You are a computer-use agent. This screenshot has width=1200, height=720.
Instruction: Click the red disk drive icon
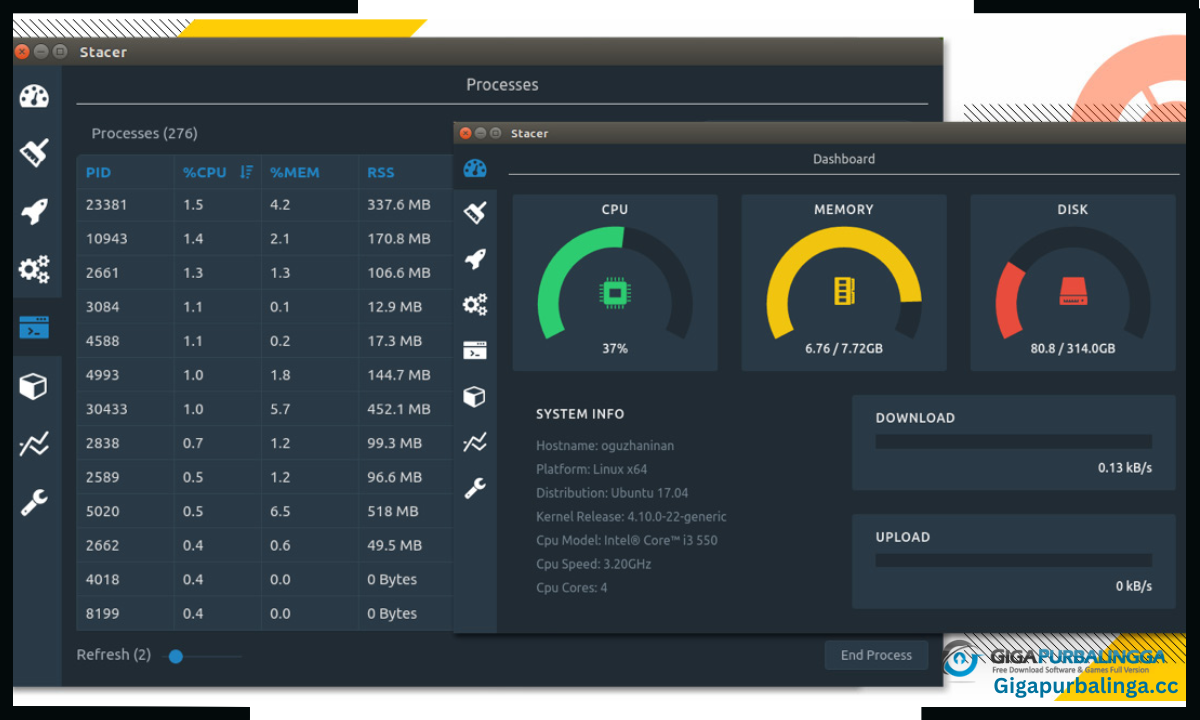coord(1073,292)
